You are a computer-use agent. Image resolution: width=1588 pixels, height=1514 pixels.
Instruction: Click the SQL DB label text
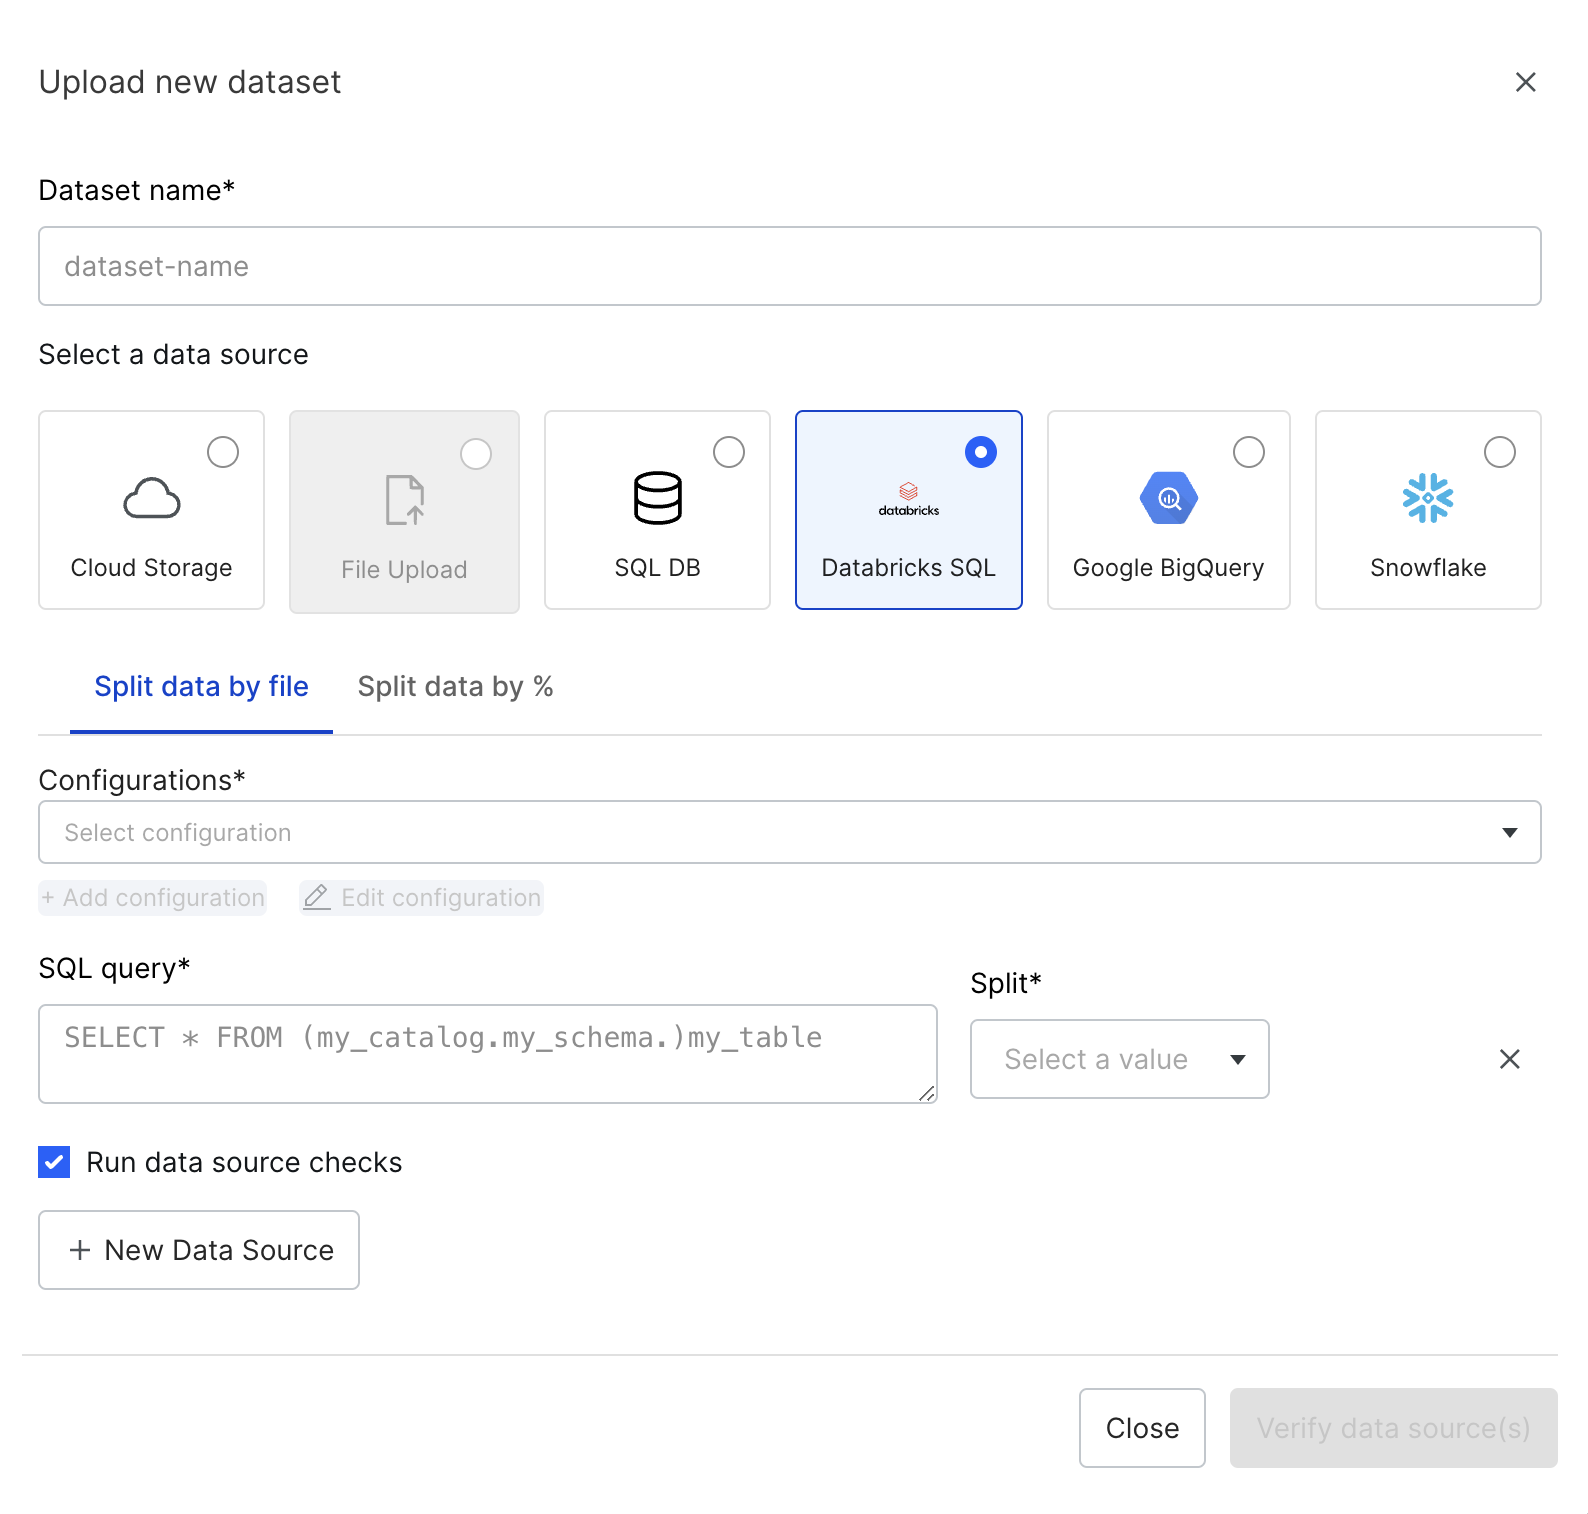[x=658, y=568]
